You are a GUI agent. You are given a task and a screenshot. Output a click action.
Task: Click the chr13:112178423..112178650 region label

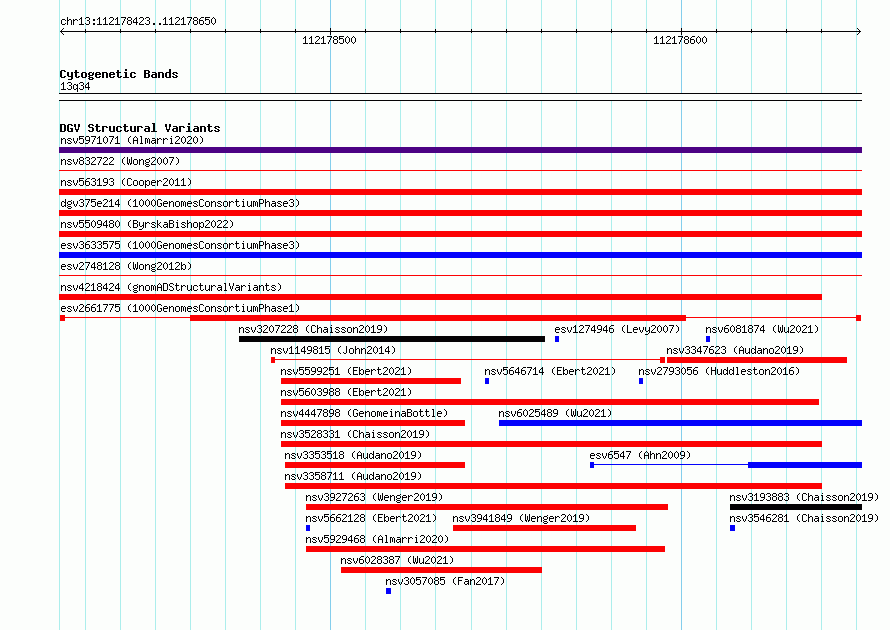138,22
